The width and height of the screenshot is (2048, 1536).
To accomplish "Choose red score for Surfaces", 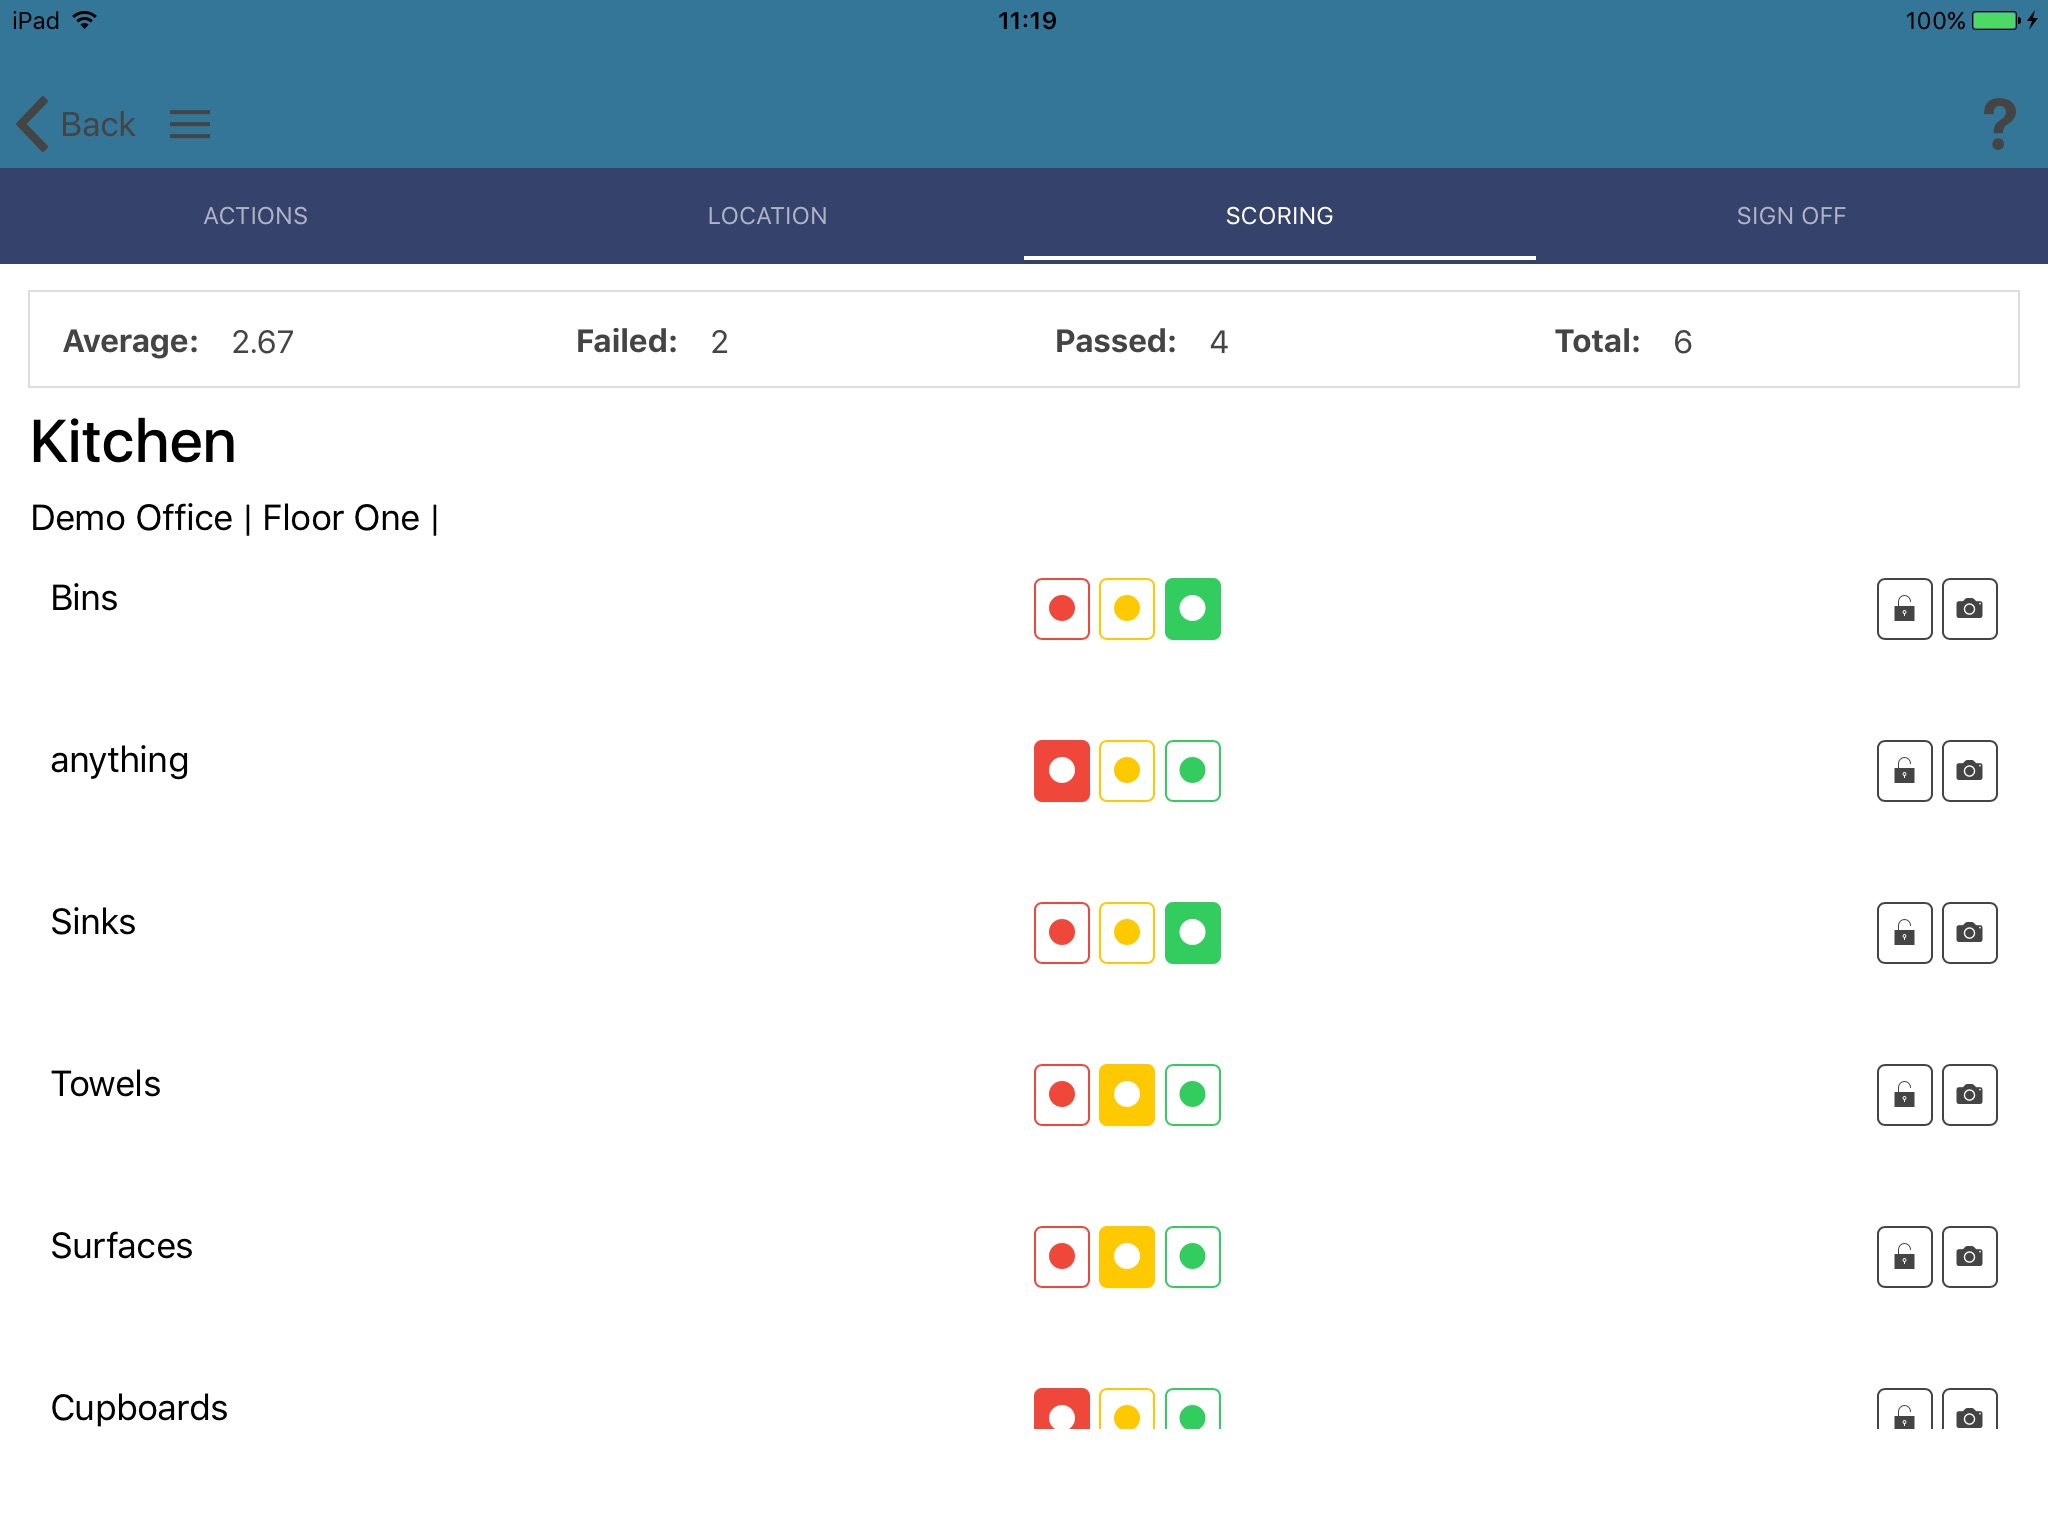I will pyautogui.click(x=1062, y=1257).
